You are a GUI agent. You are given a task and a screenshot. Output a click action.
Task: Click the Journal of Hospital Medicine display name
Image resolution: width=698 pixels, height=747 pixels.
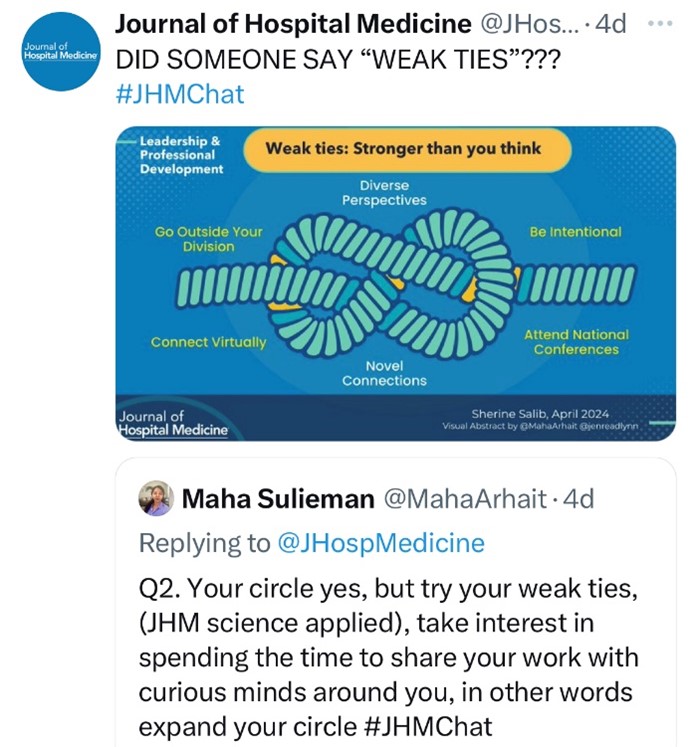coord(294,23)
